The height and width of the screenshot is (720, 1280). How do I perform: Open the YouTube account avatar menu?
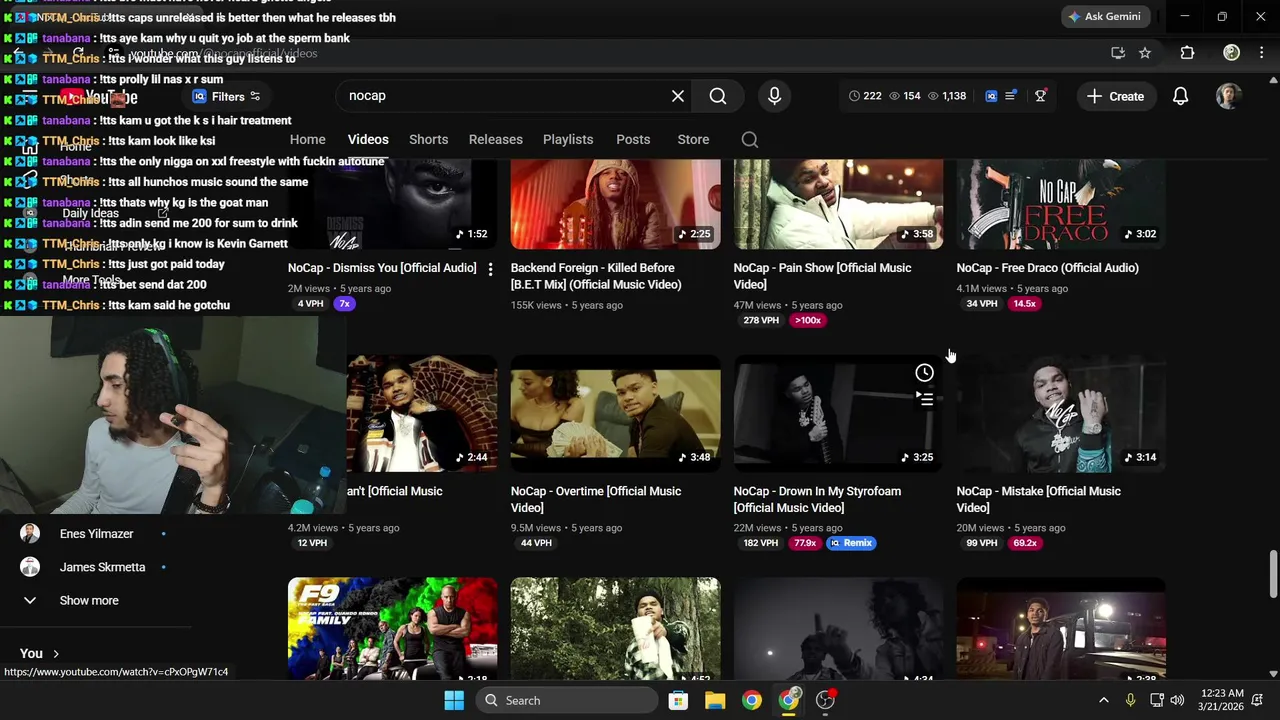coord(1228,96)
